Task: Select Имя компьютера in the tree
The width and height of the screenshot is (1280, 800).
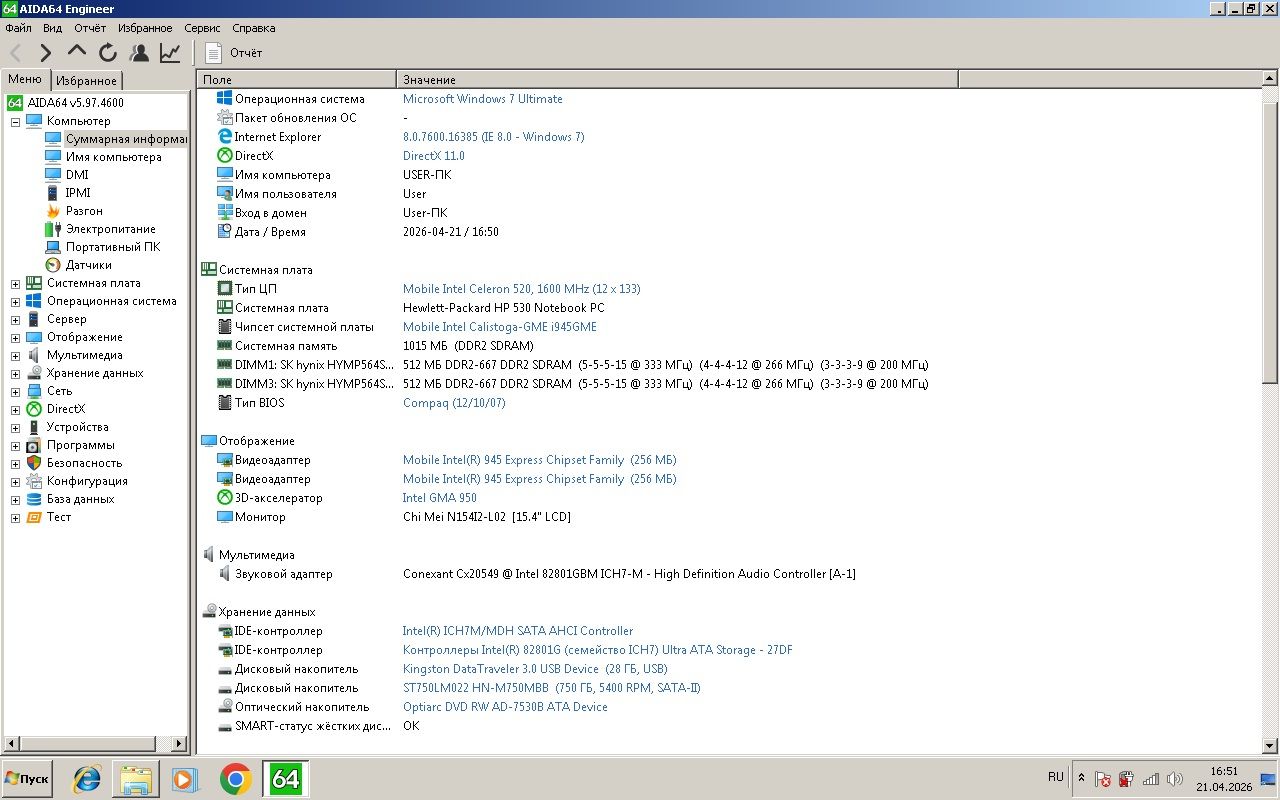Action: 113,157
